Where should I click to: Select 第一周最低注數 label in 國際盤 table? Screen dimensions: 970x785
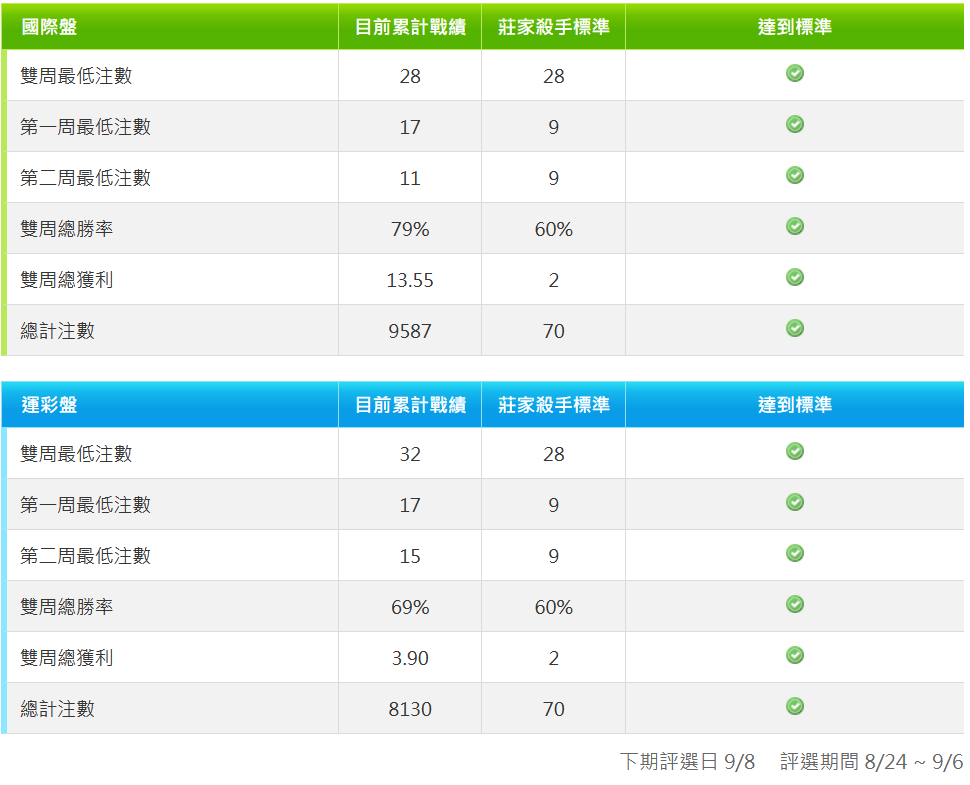coord(85,127)
